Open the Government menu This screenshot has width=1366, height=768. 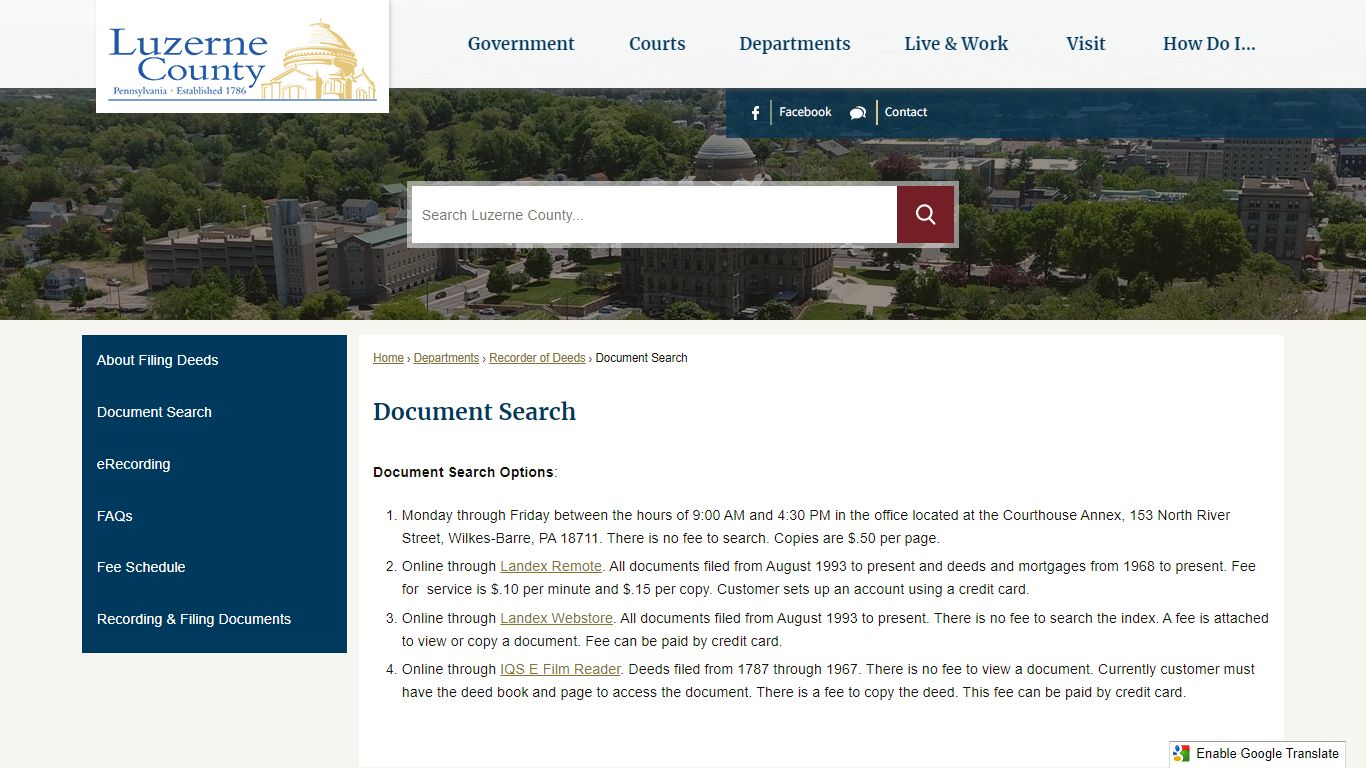point(521,44)
